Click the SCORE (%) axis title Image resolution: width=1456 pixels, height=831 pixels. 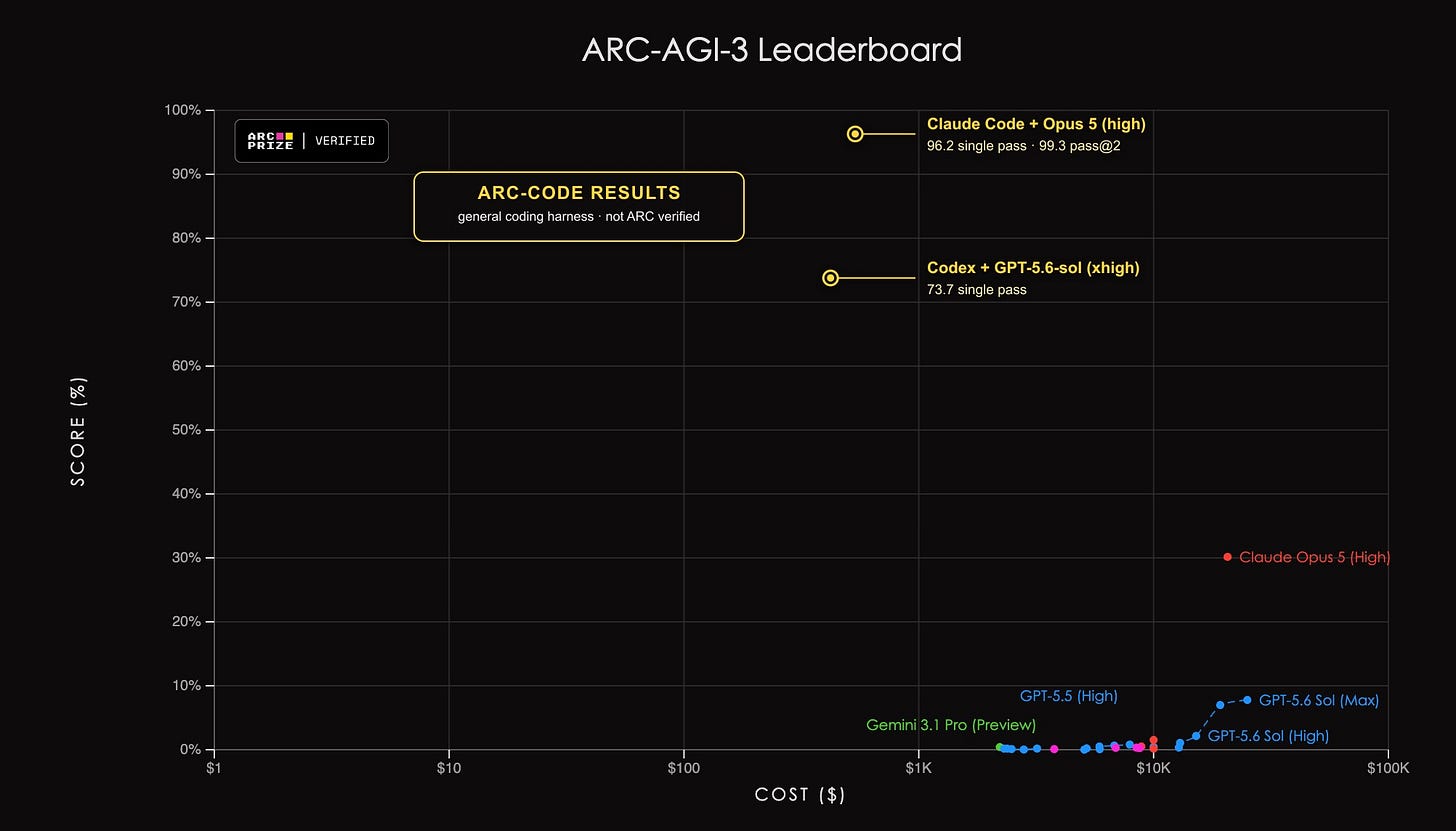pyautogui.click(x=79, y=431)
